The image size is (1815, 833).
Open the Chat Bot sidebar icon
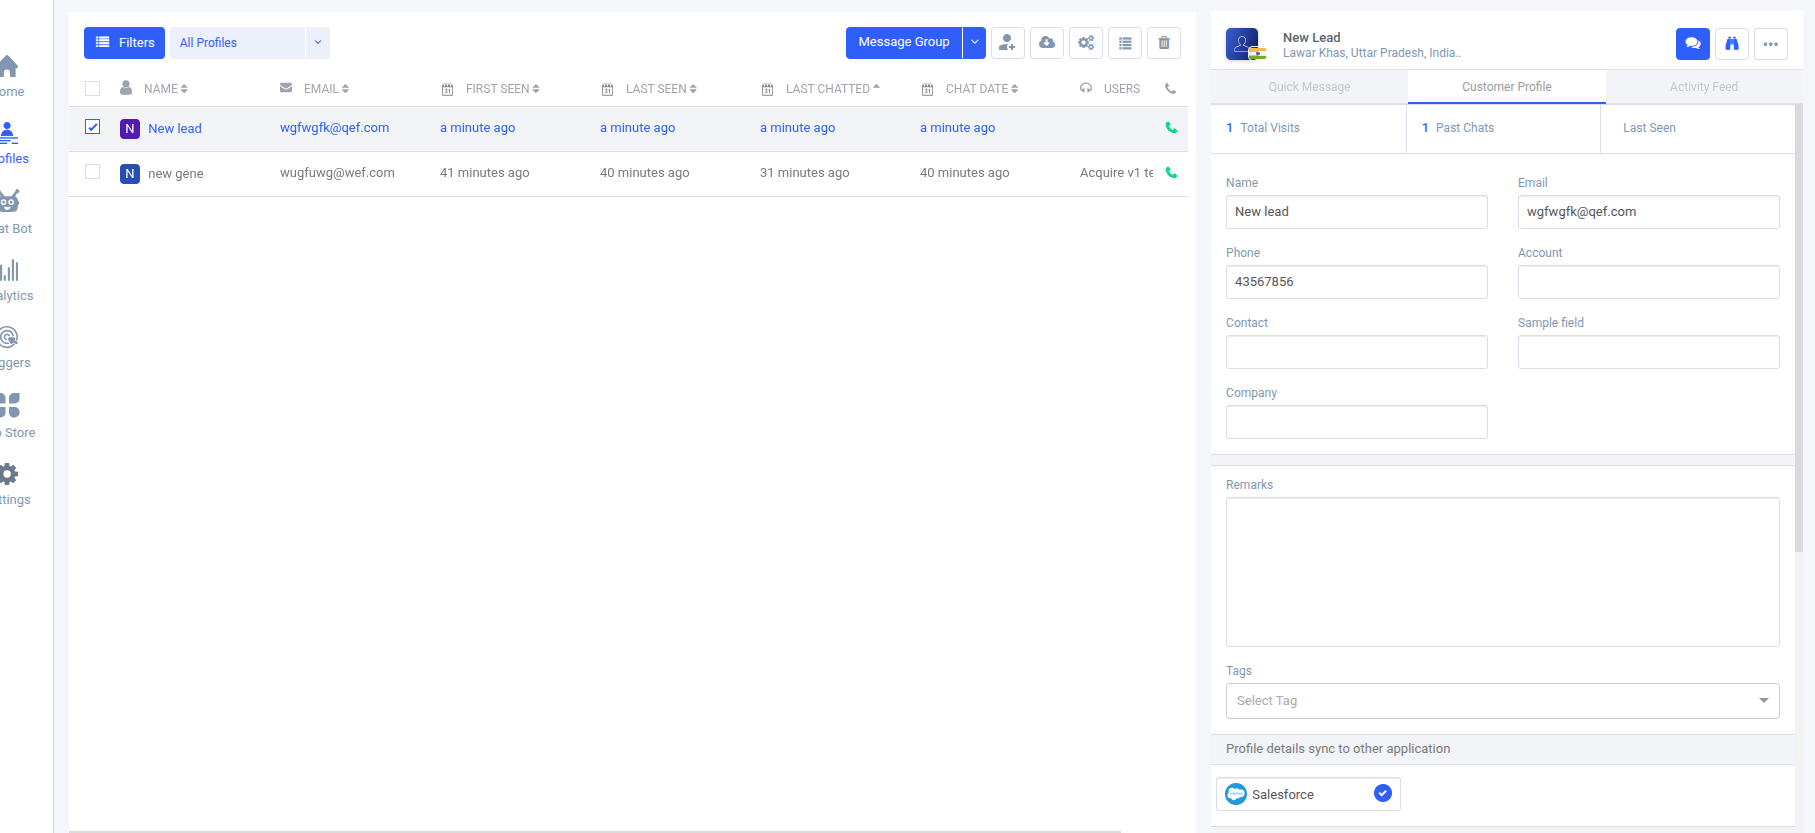[10, 203]
